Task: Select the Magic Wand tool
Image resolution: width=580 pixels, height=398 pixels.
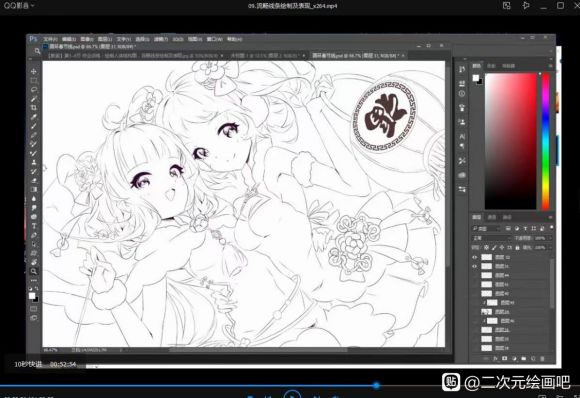Action: click(34, 99)
